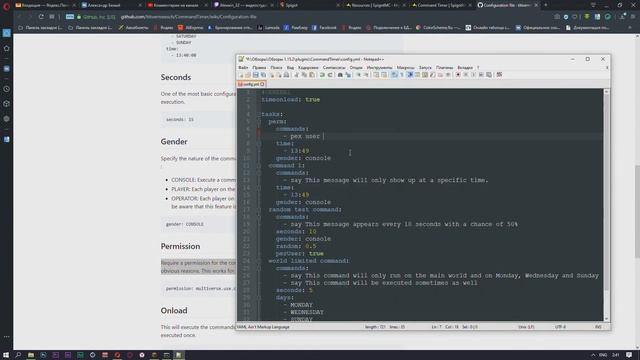Click the Redo arrow in Notepad++ toolbar
The width and height of the screenshot is (640, 360).
tap(330, 75)
